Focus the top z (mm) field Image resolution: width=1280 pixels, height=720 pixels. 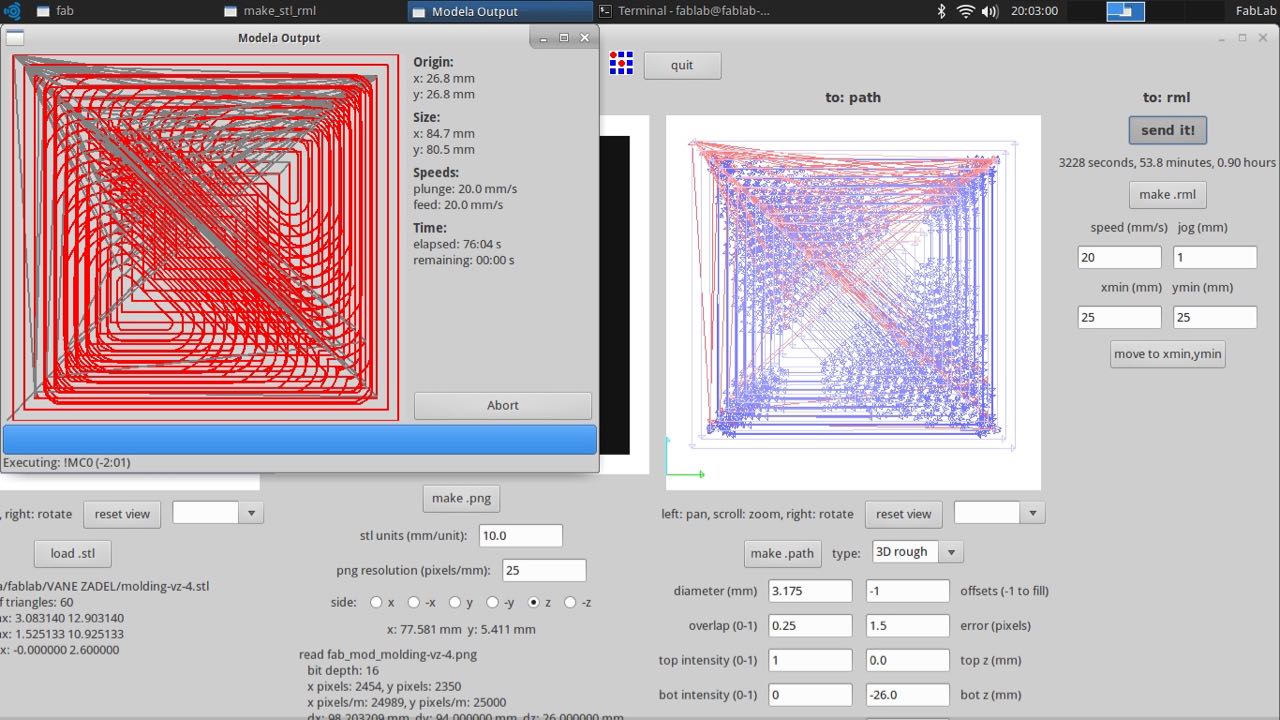908,660
